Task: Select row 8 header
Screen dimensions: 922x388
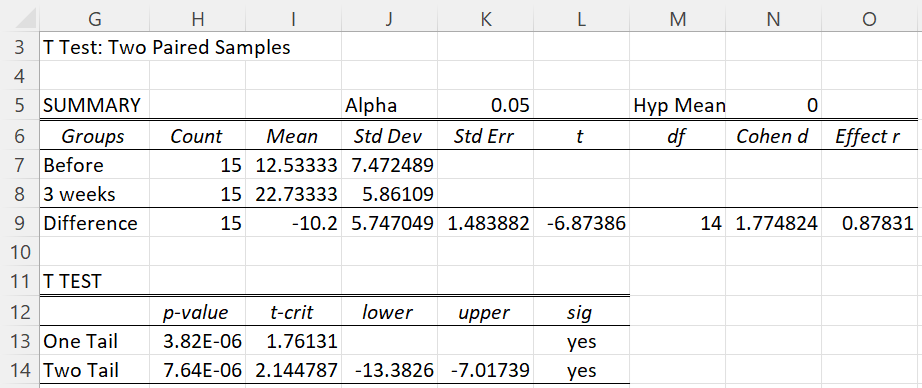Action: click(19, 194)
